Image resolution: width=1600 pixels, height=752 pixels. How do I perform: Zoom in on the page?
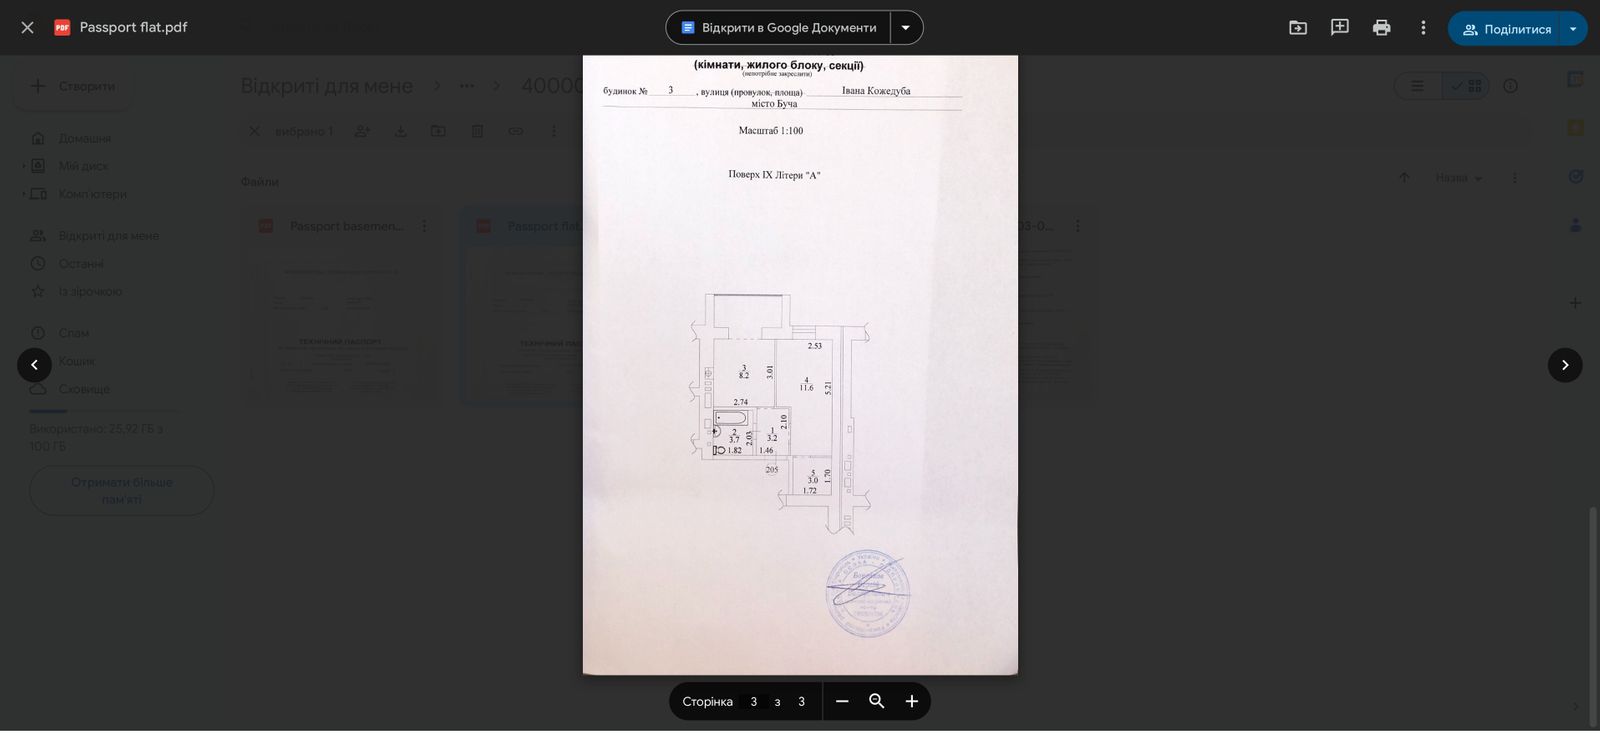coord(912,701)
